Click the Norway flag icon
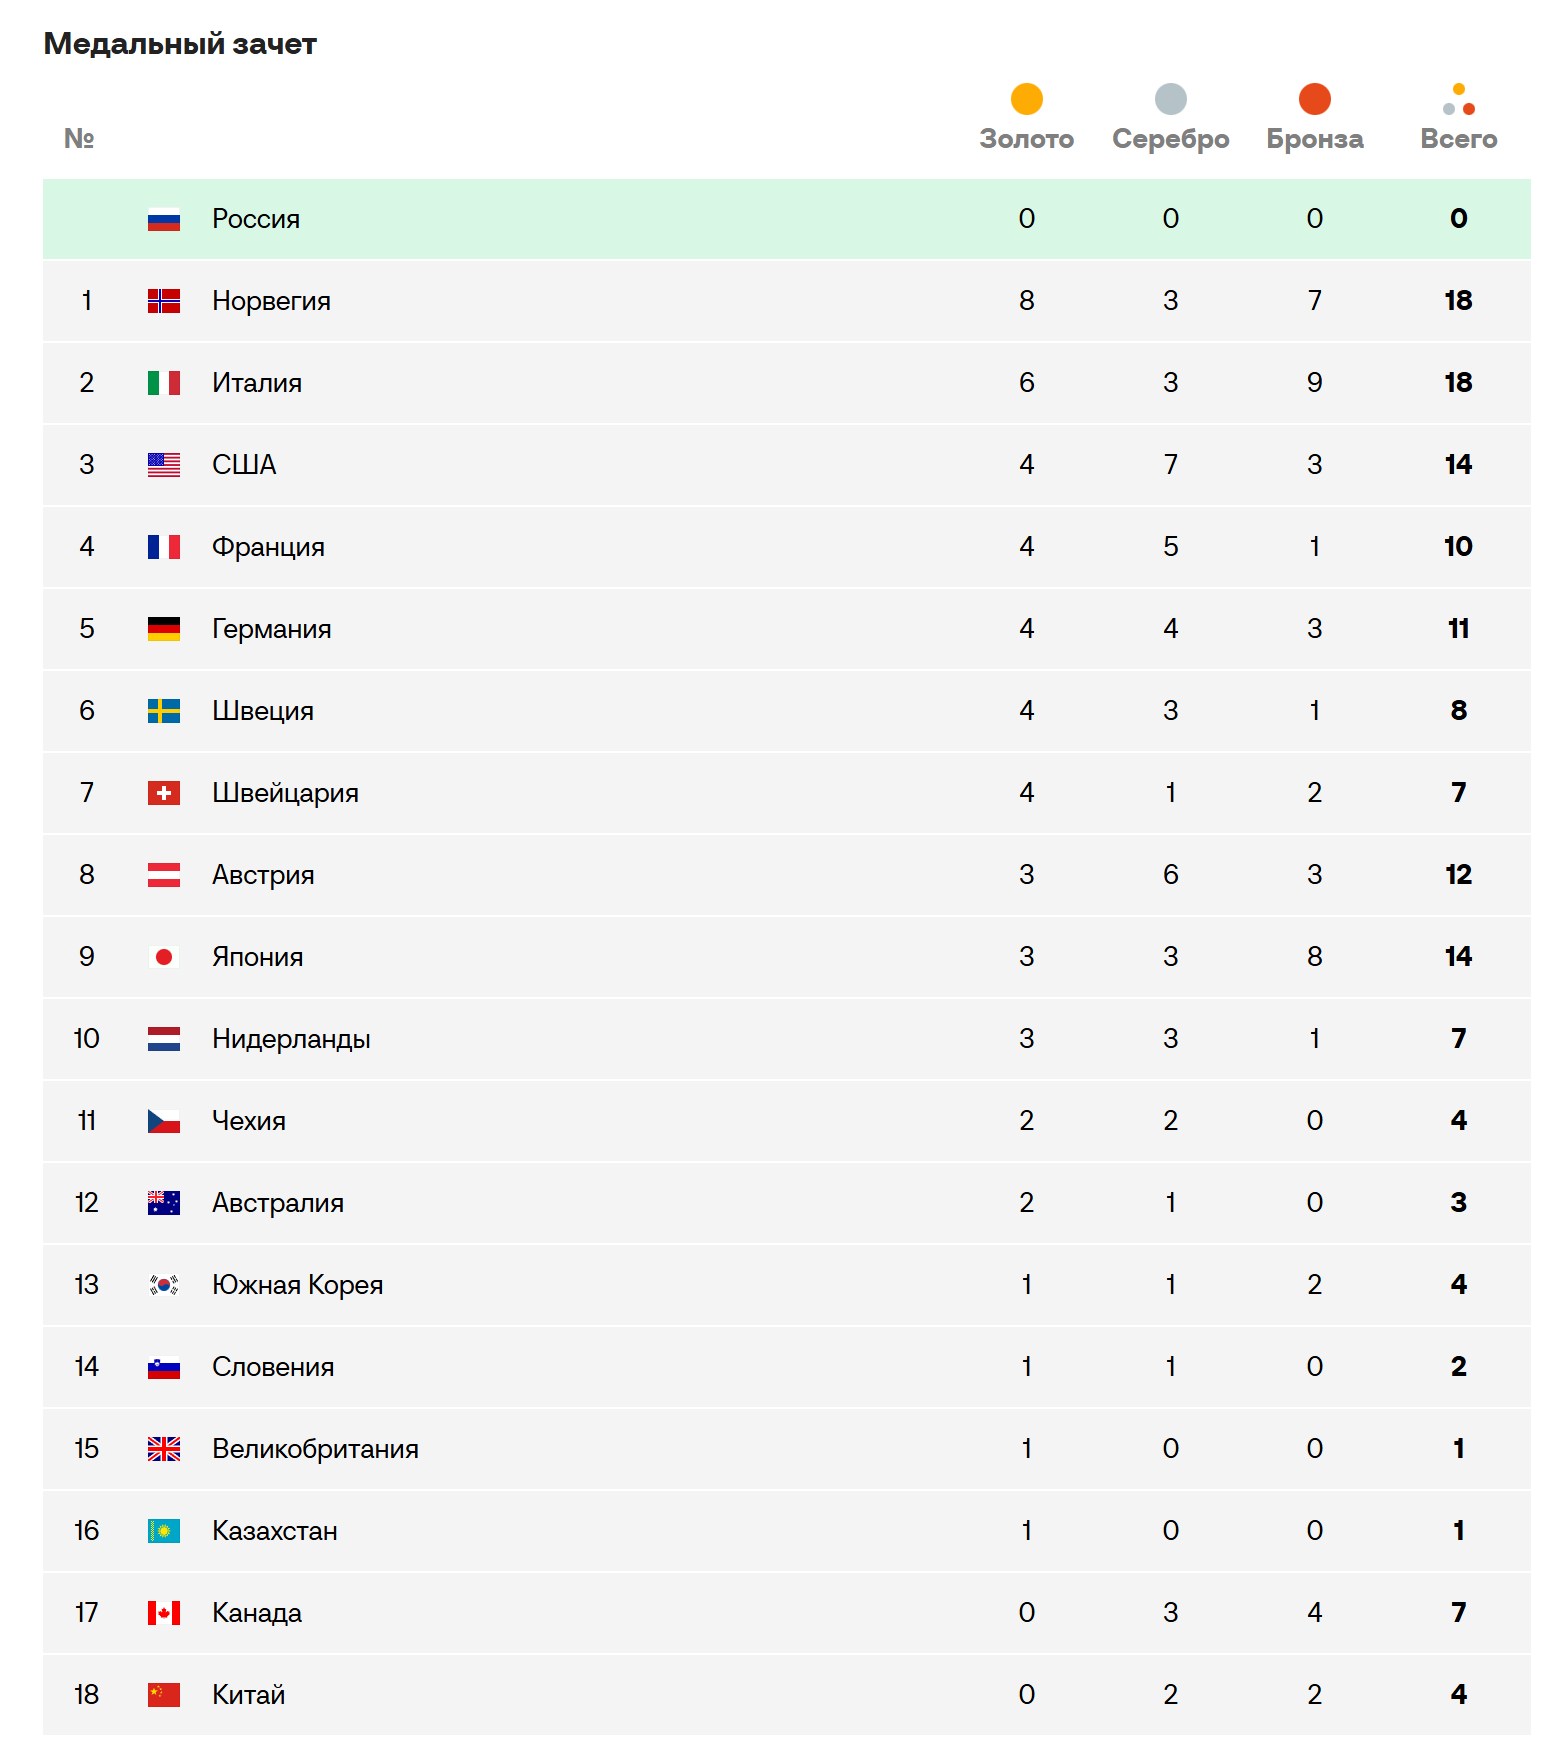1547x1737 pixels. tap(164, 301)
